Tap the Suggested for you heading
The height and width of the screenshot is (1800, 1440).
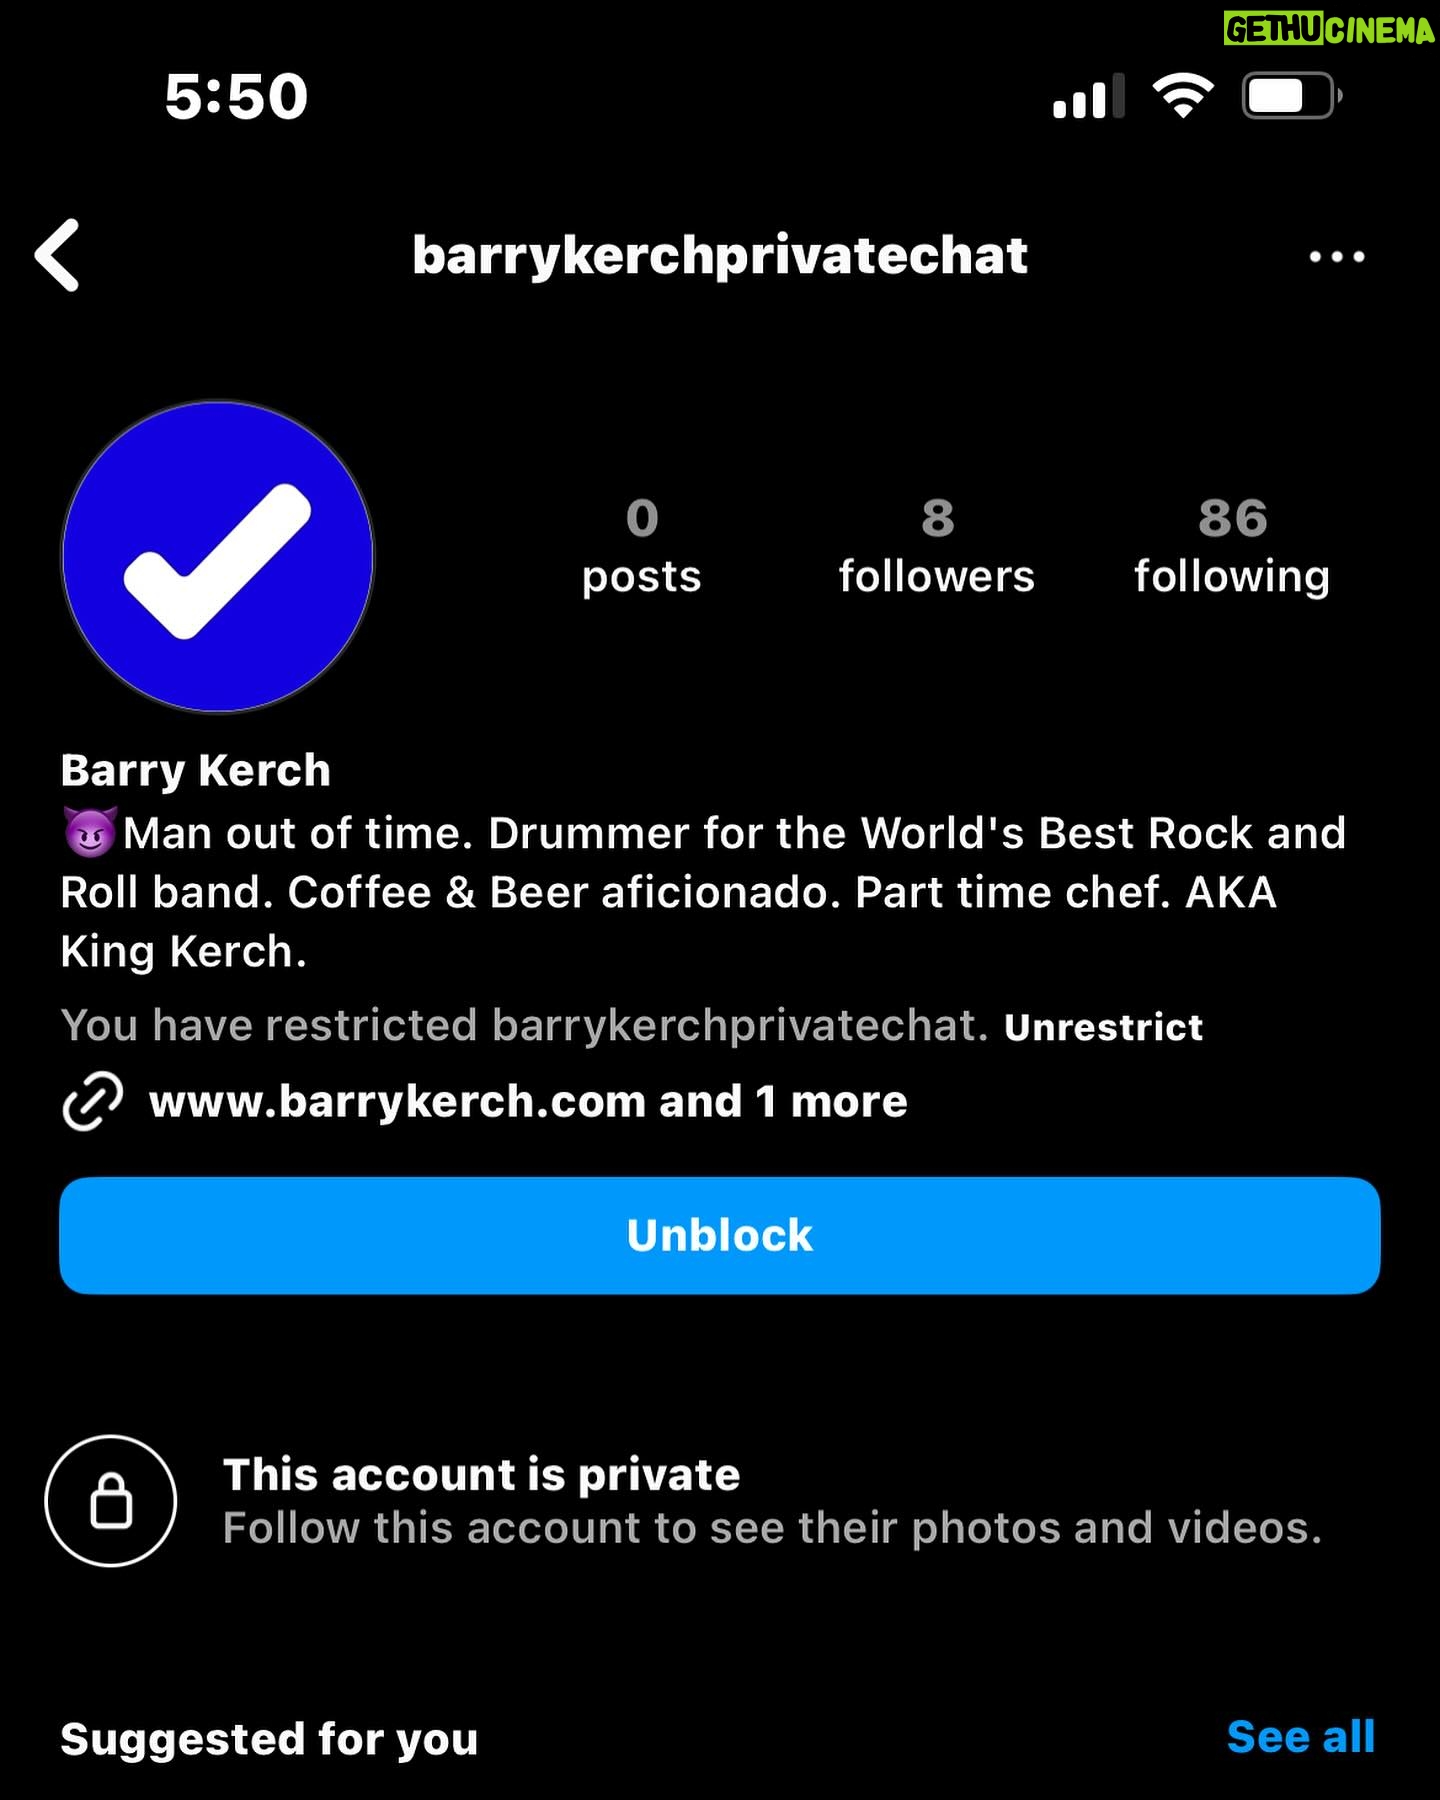tap(269, 1739)
